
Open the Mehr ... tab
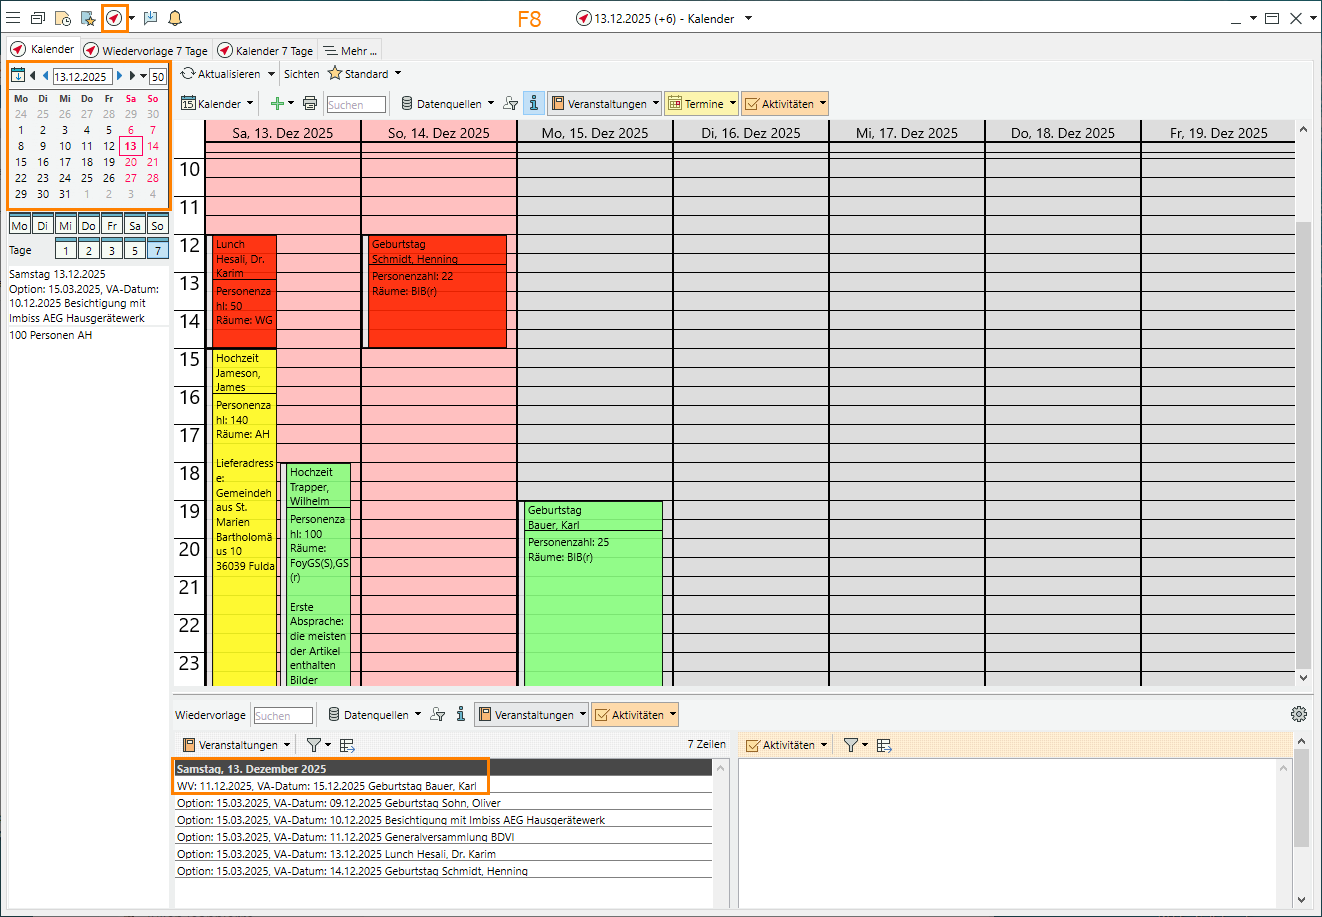350,51
